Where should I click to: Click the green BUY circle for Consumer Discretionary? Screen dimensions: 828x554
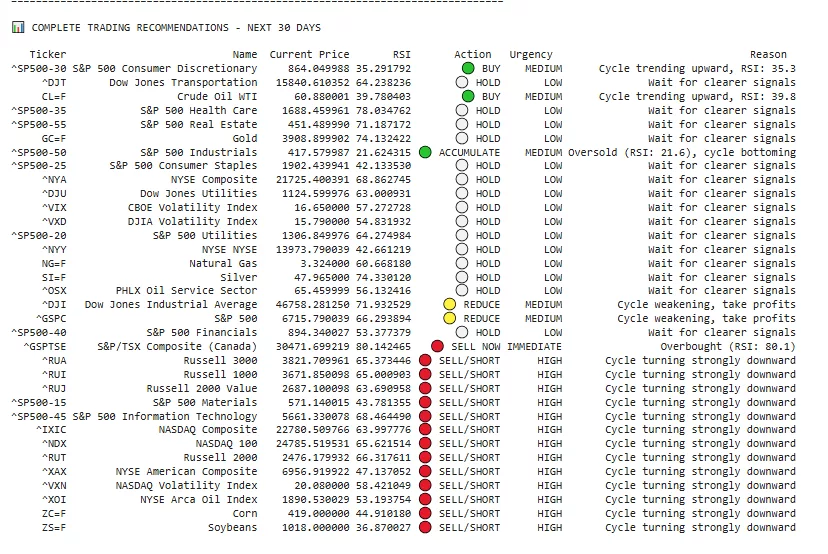467,69
